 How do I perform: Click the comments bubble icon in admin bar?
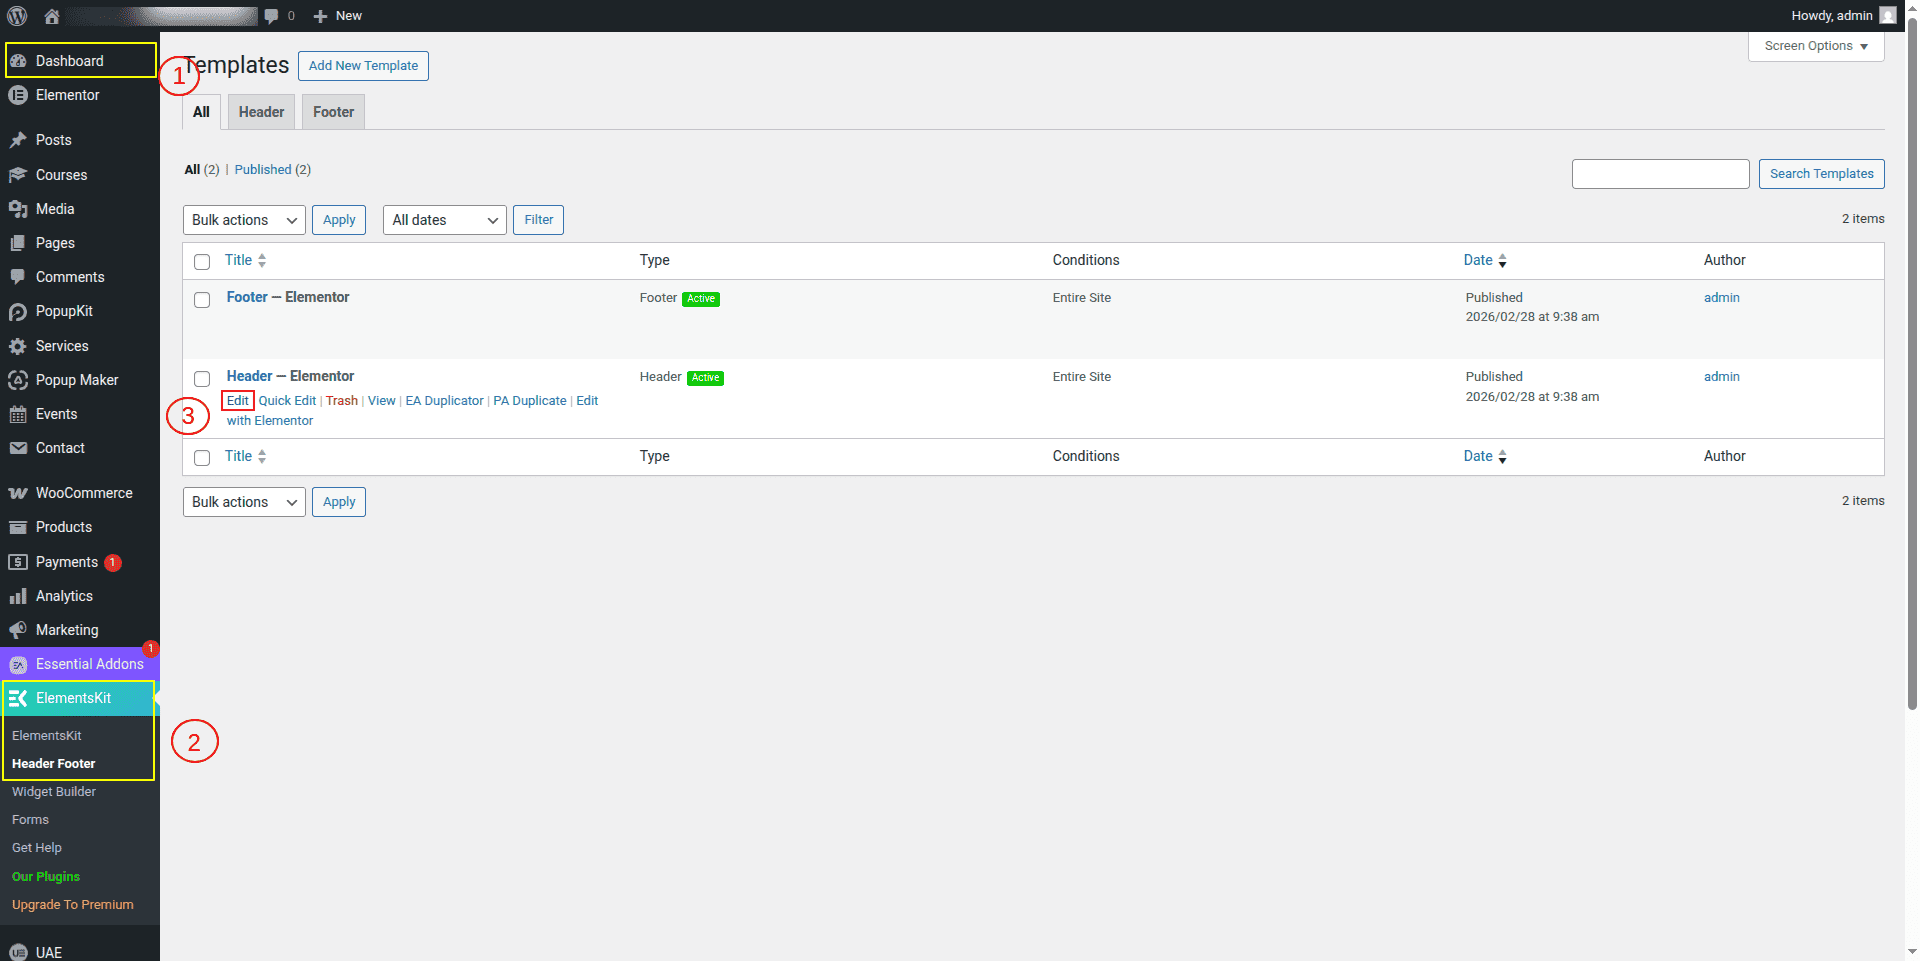[271, 16]
